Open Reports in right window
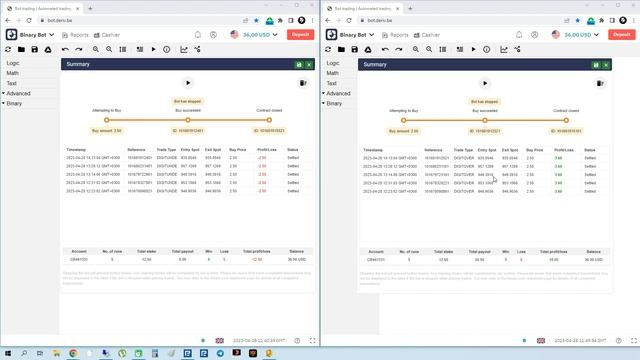 [x=395, y=35]
